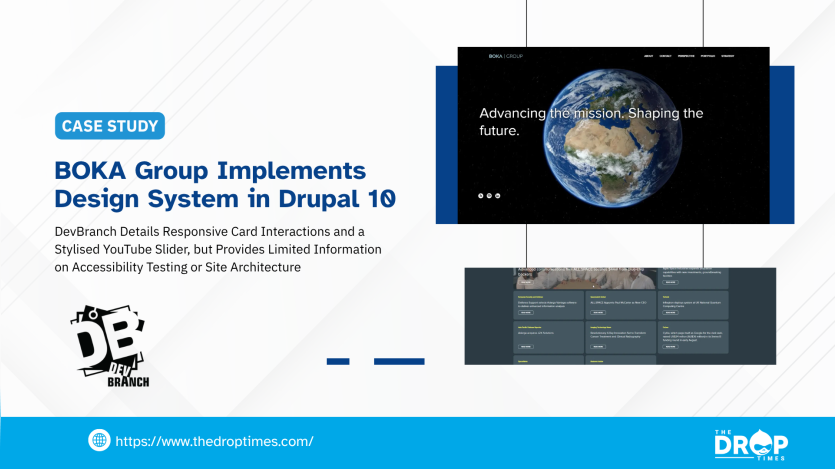
Task: Select the news cards grid screenshot
Action: click(620, 316)
